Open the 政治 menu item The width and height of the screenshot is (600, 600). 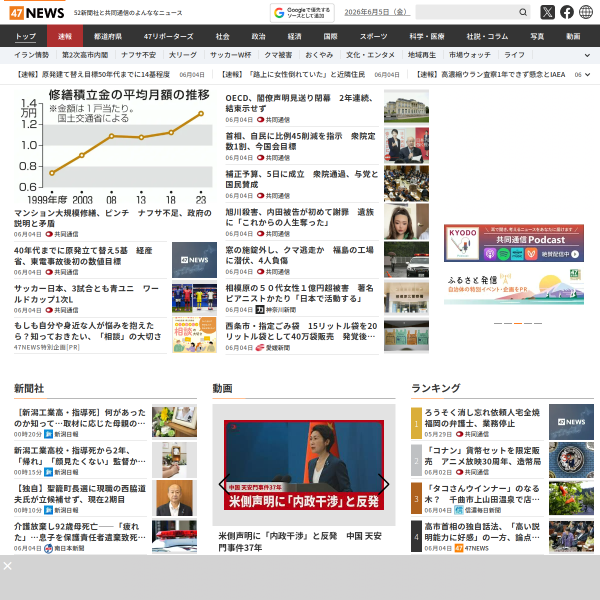(258, 36)
